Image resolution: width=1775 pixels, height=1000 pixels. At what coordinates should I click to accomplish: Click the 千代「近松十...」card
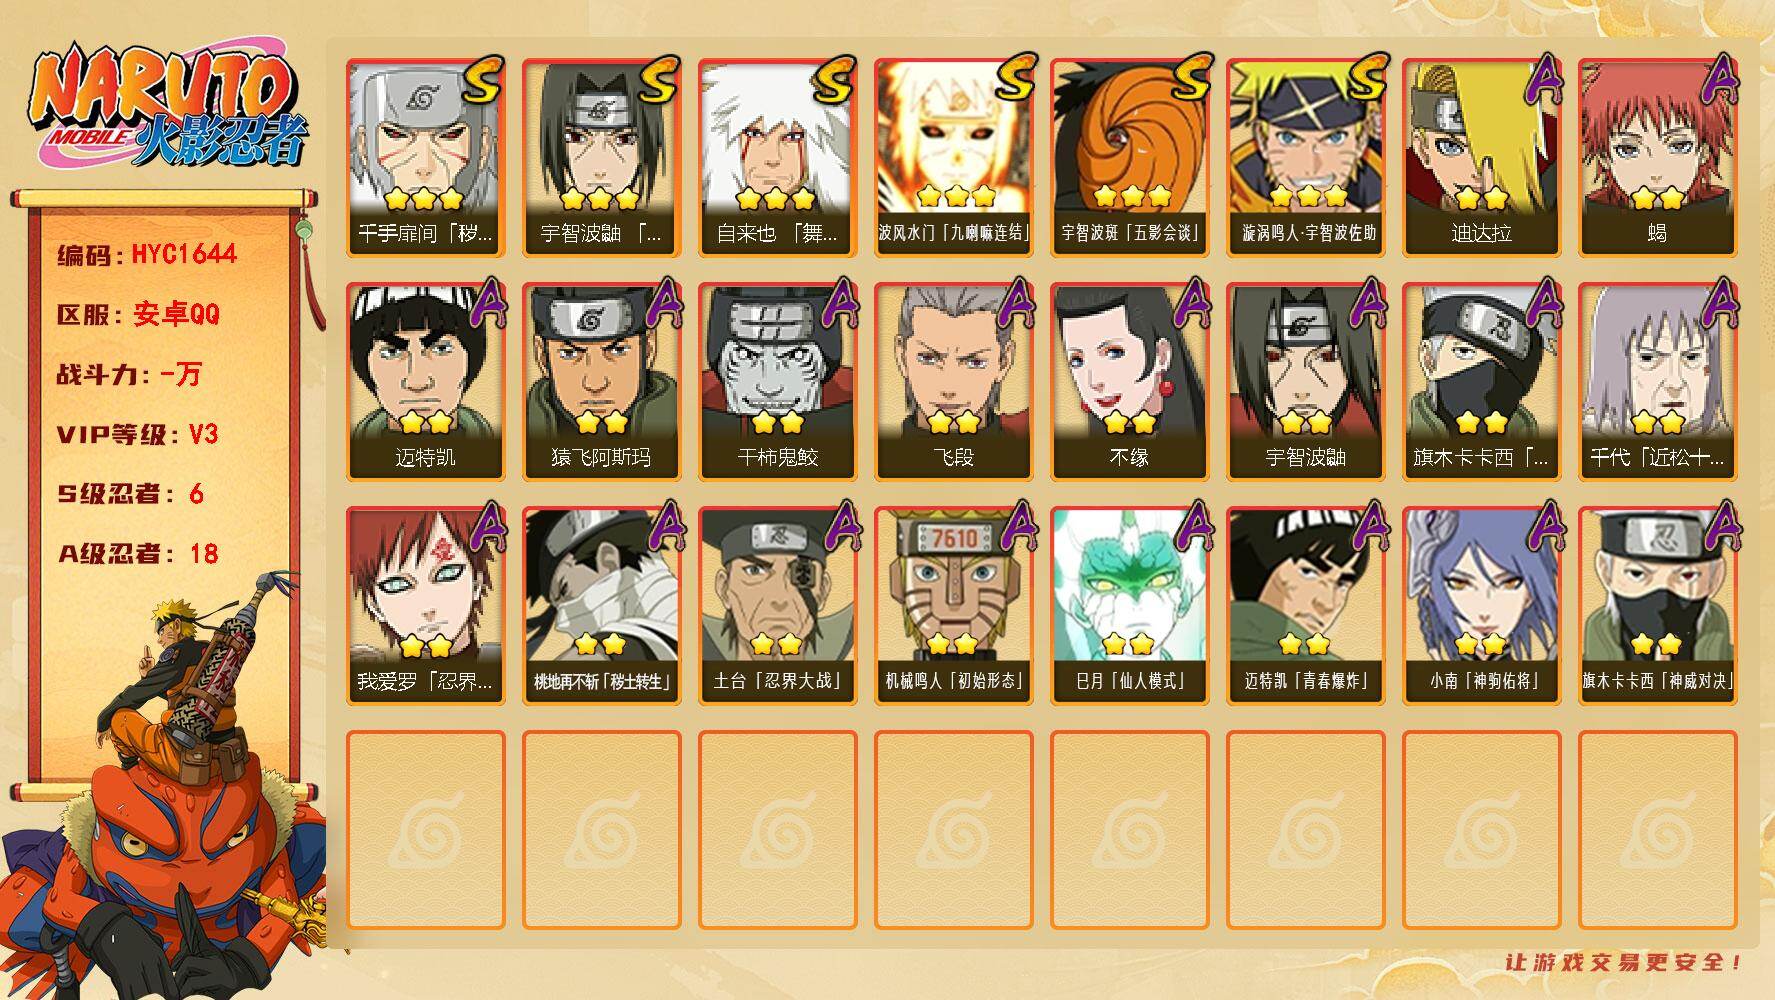coord(1657,382)
